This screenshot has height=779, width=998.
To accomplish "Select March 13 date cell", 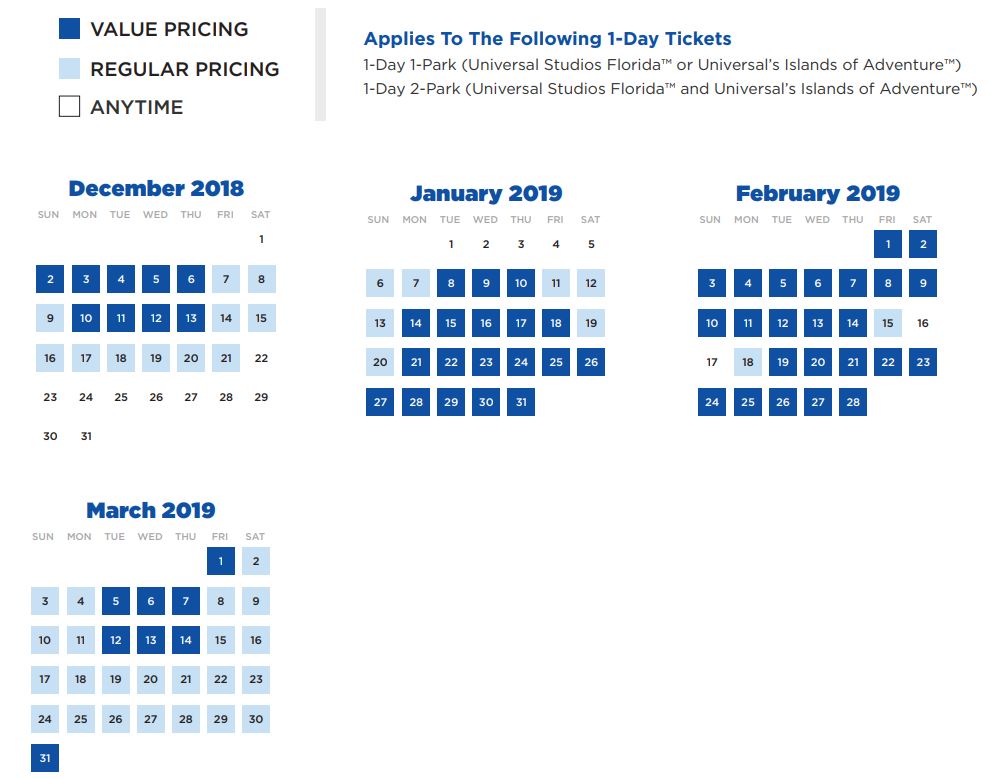I will 151,640.
